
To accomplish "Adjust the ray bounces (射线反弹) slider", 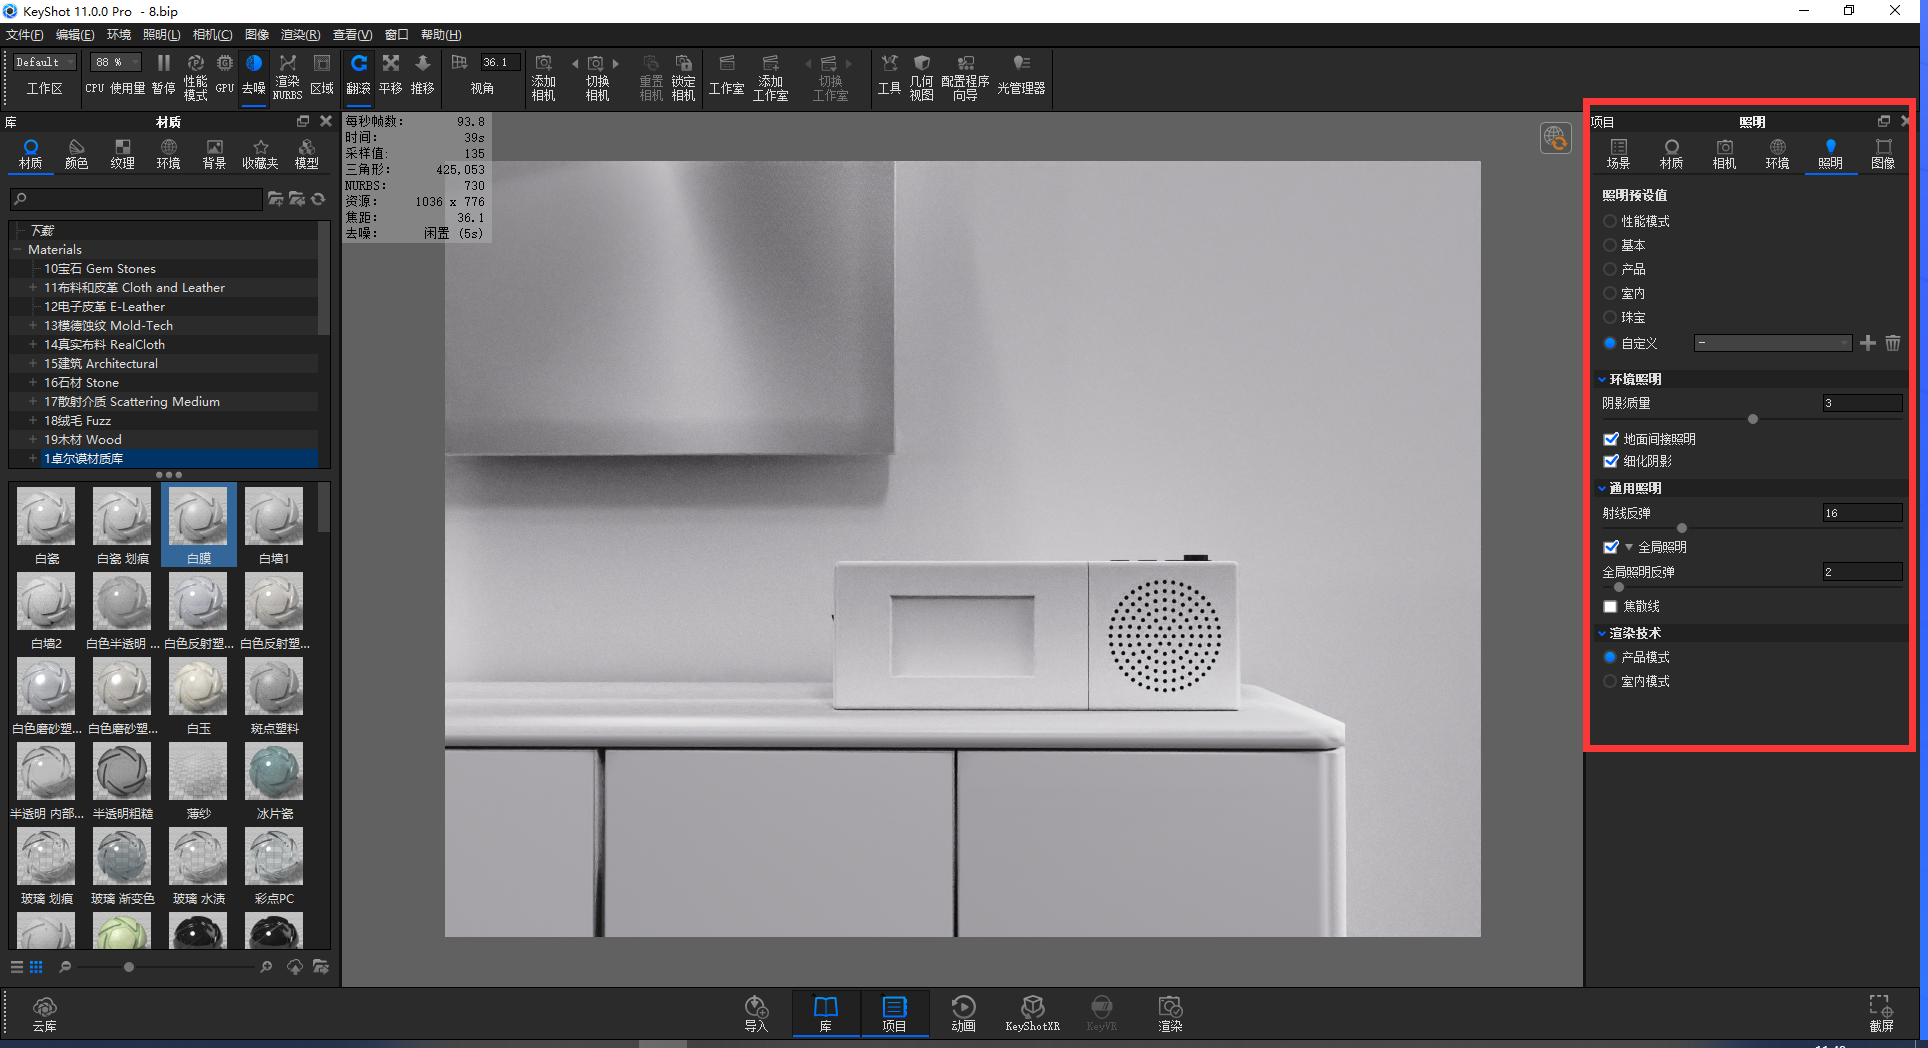I will point(1681,528).
